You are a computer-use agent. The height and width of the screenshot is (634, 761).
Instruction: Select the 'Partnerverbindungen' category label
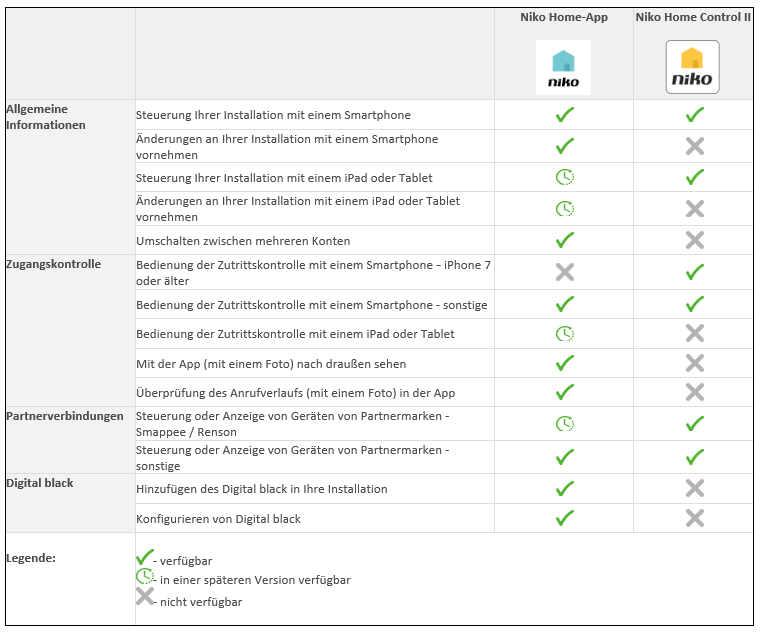(x=64, y=415)
